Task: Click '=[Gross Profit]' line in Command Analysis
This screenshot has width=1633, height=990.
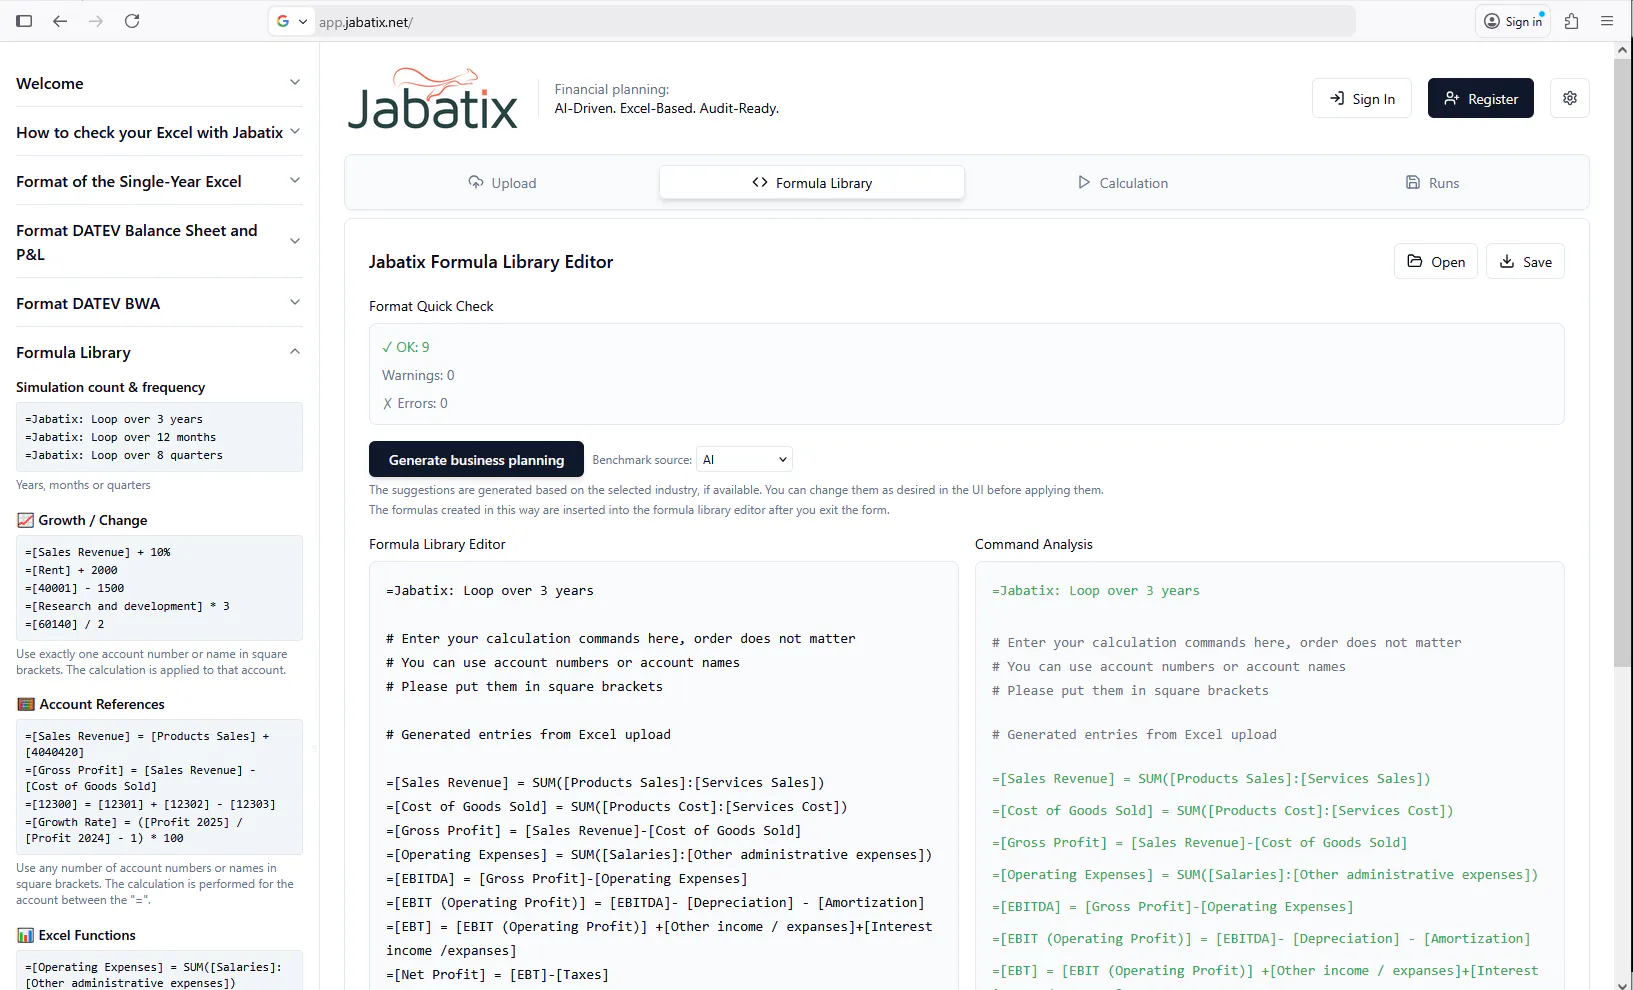Action: [x=1199, y=843]
